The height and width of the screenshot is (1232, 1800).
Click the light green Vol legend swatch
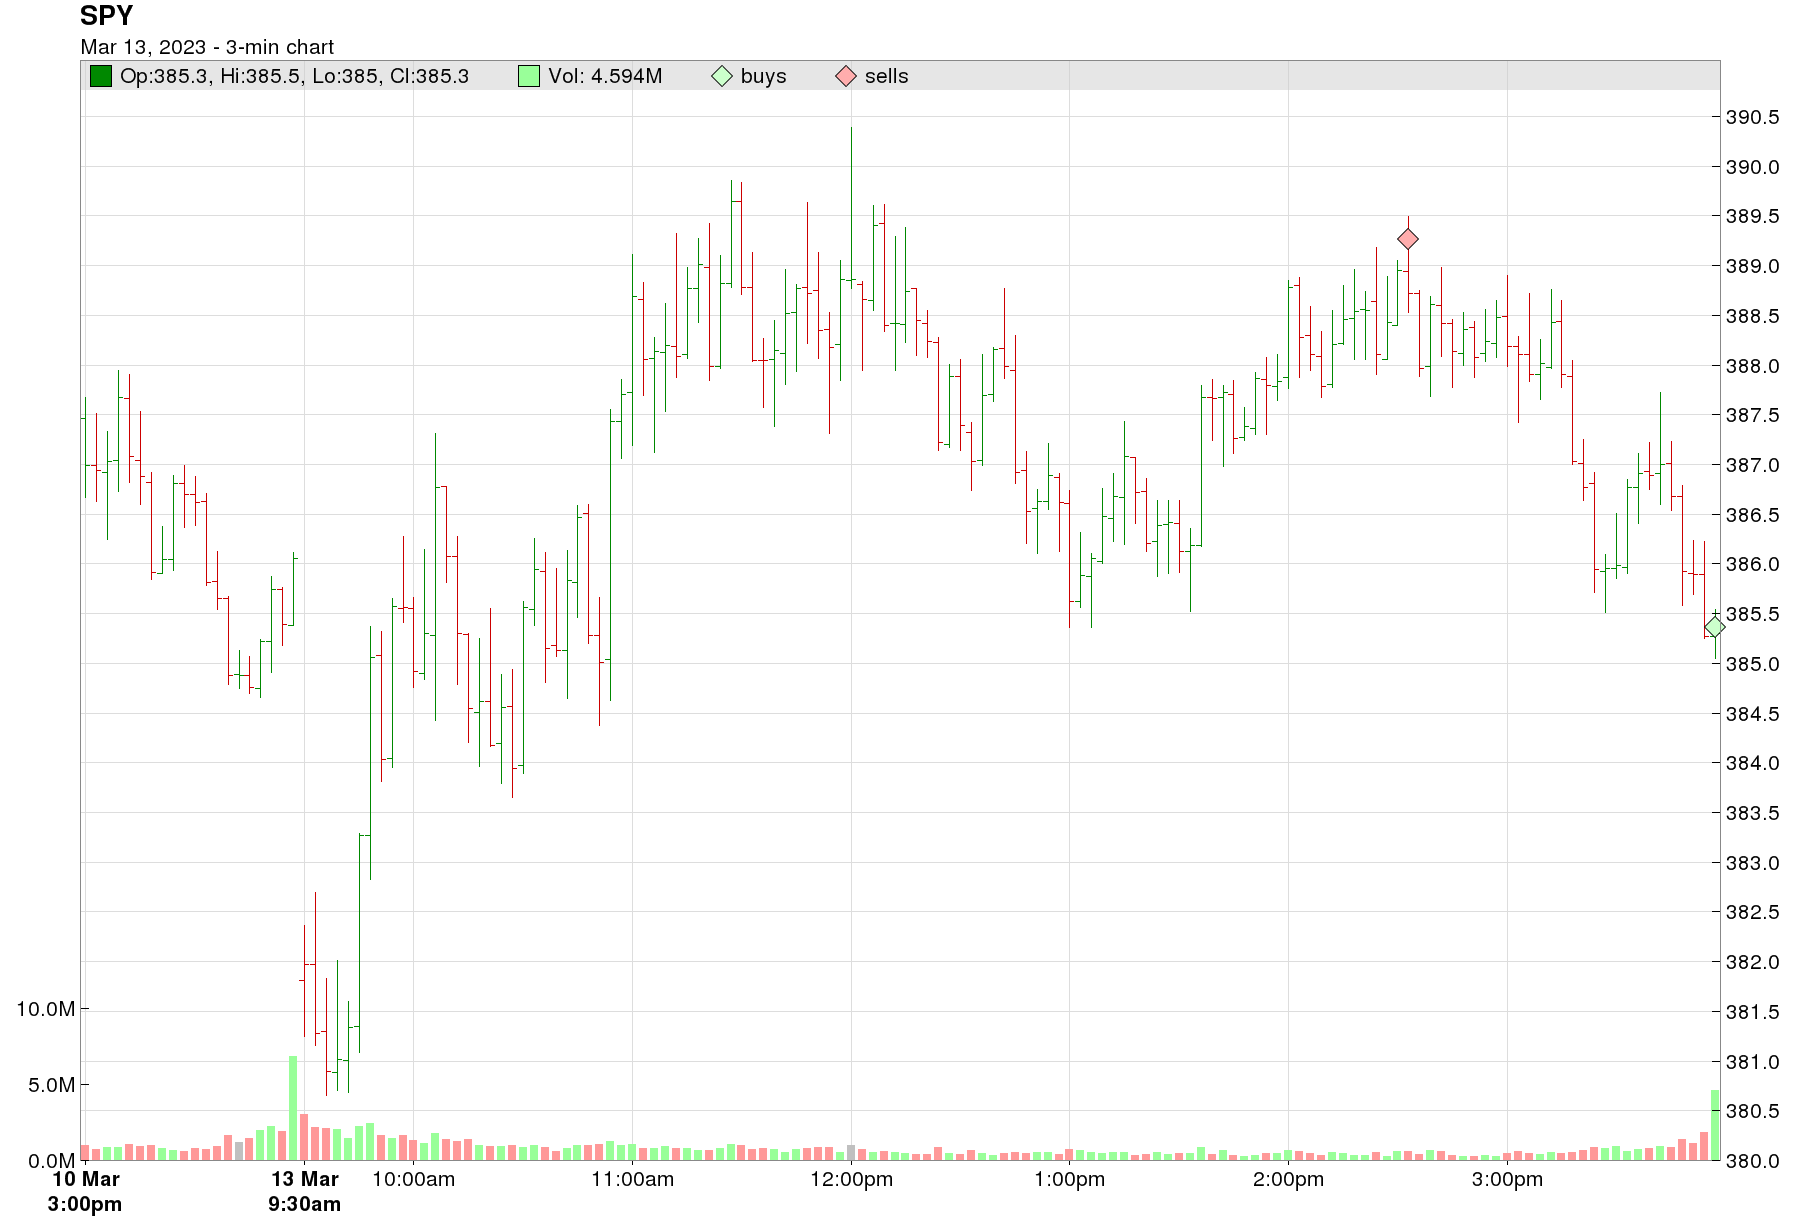click(x=529, y=76)
